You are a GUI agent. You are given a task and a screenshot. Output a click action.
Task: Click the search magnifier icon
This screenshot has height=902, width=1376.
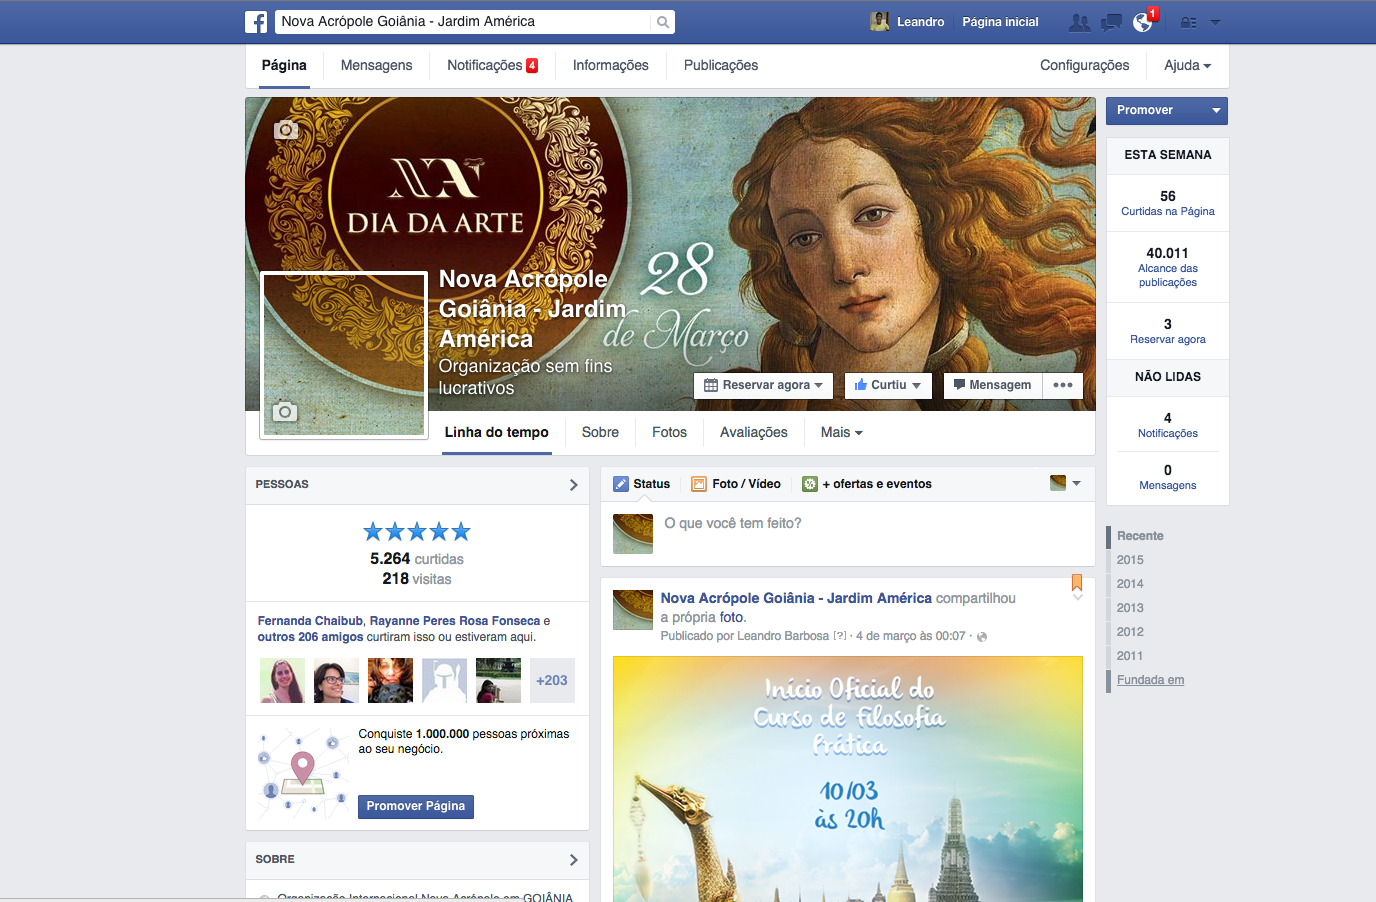click(662, 22)
